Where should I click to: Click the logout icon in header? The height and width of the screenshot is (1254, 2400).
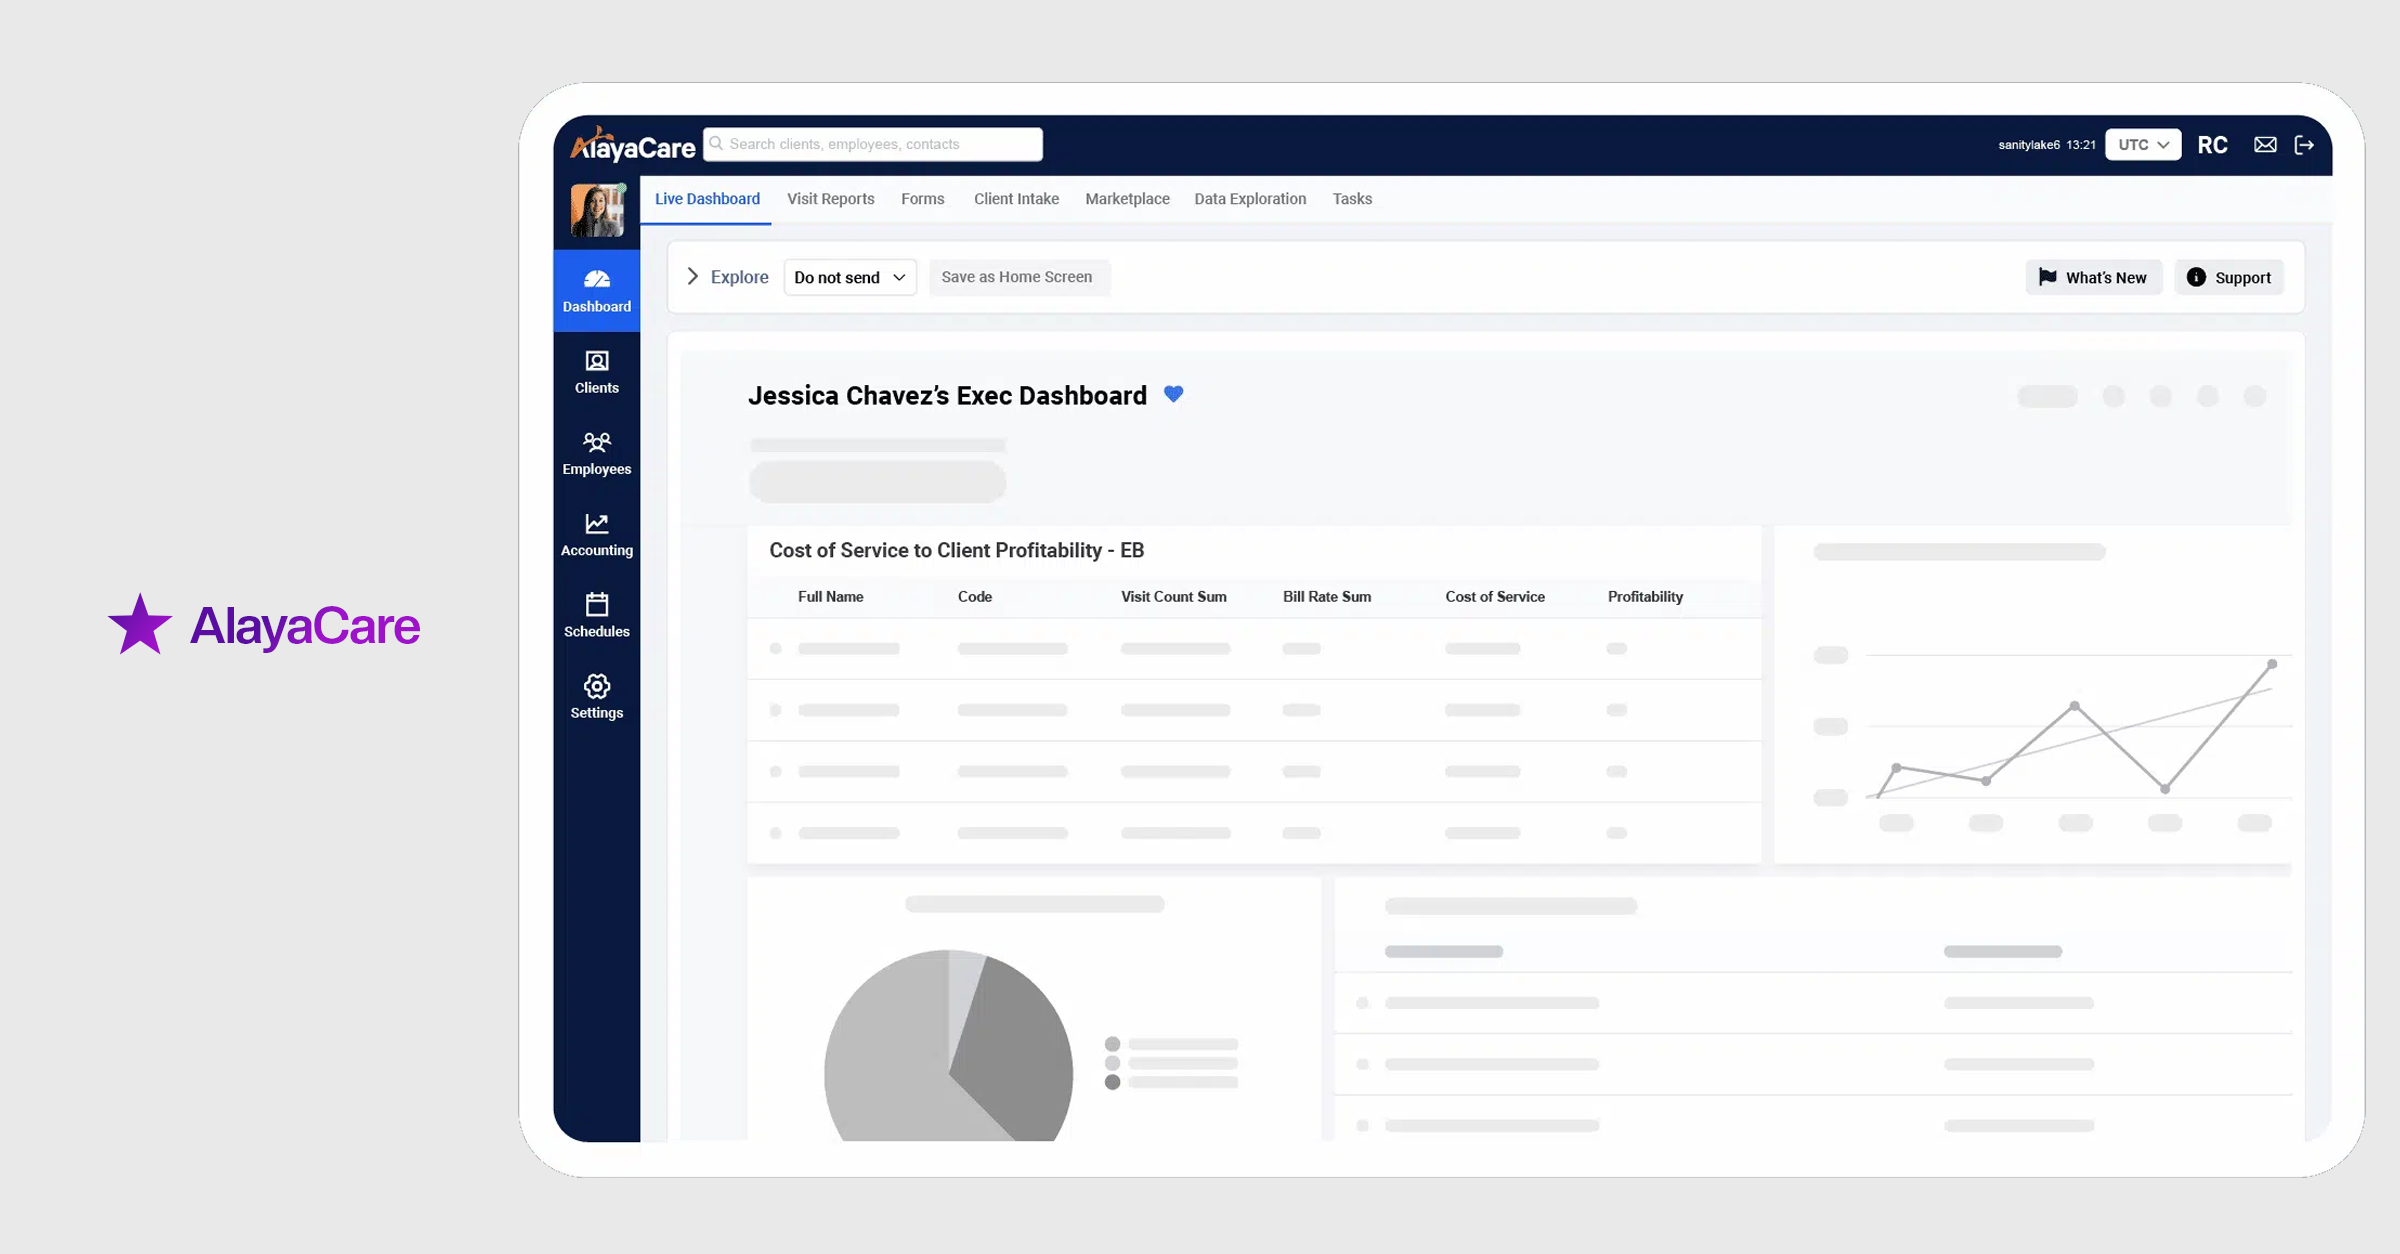[2304, 145]
